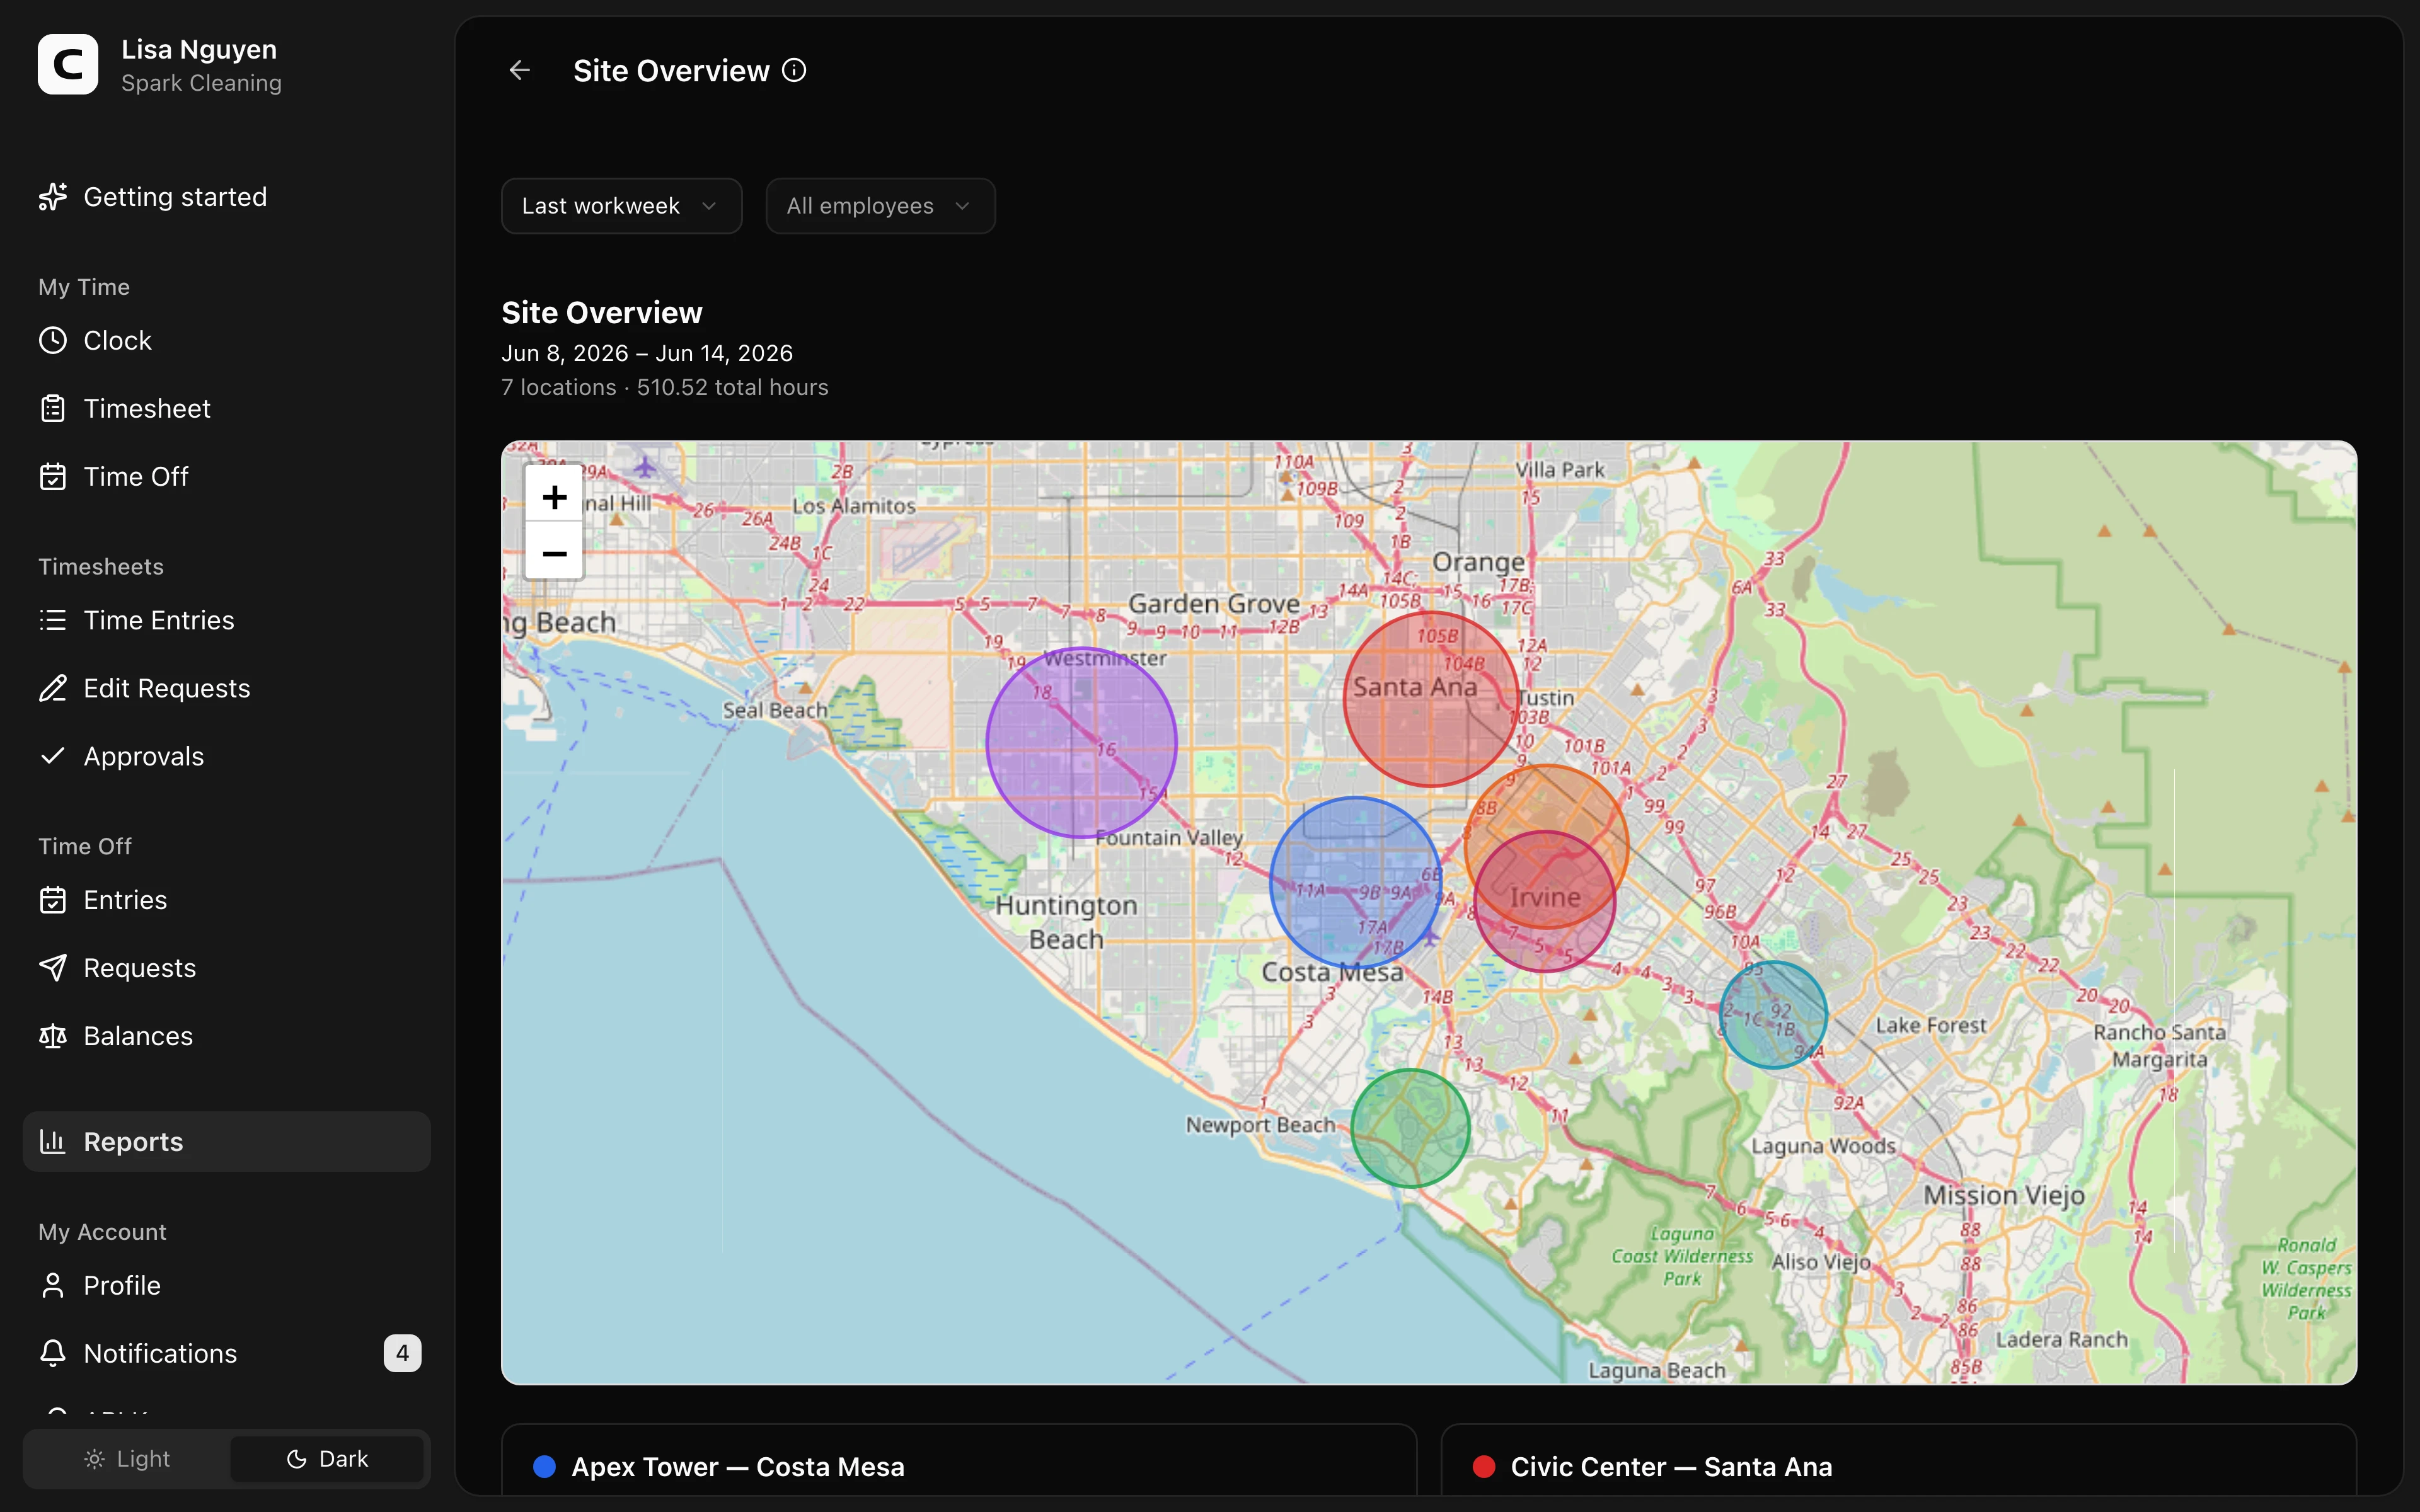Open Edit Requests
2420x1512 pixels.
click(226, 688)
